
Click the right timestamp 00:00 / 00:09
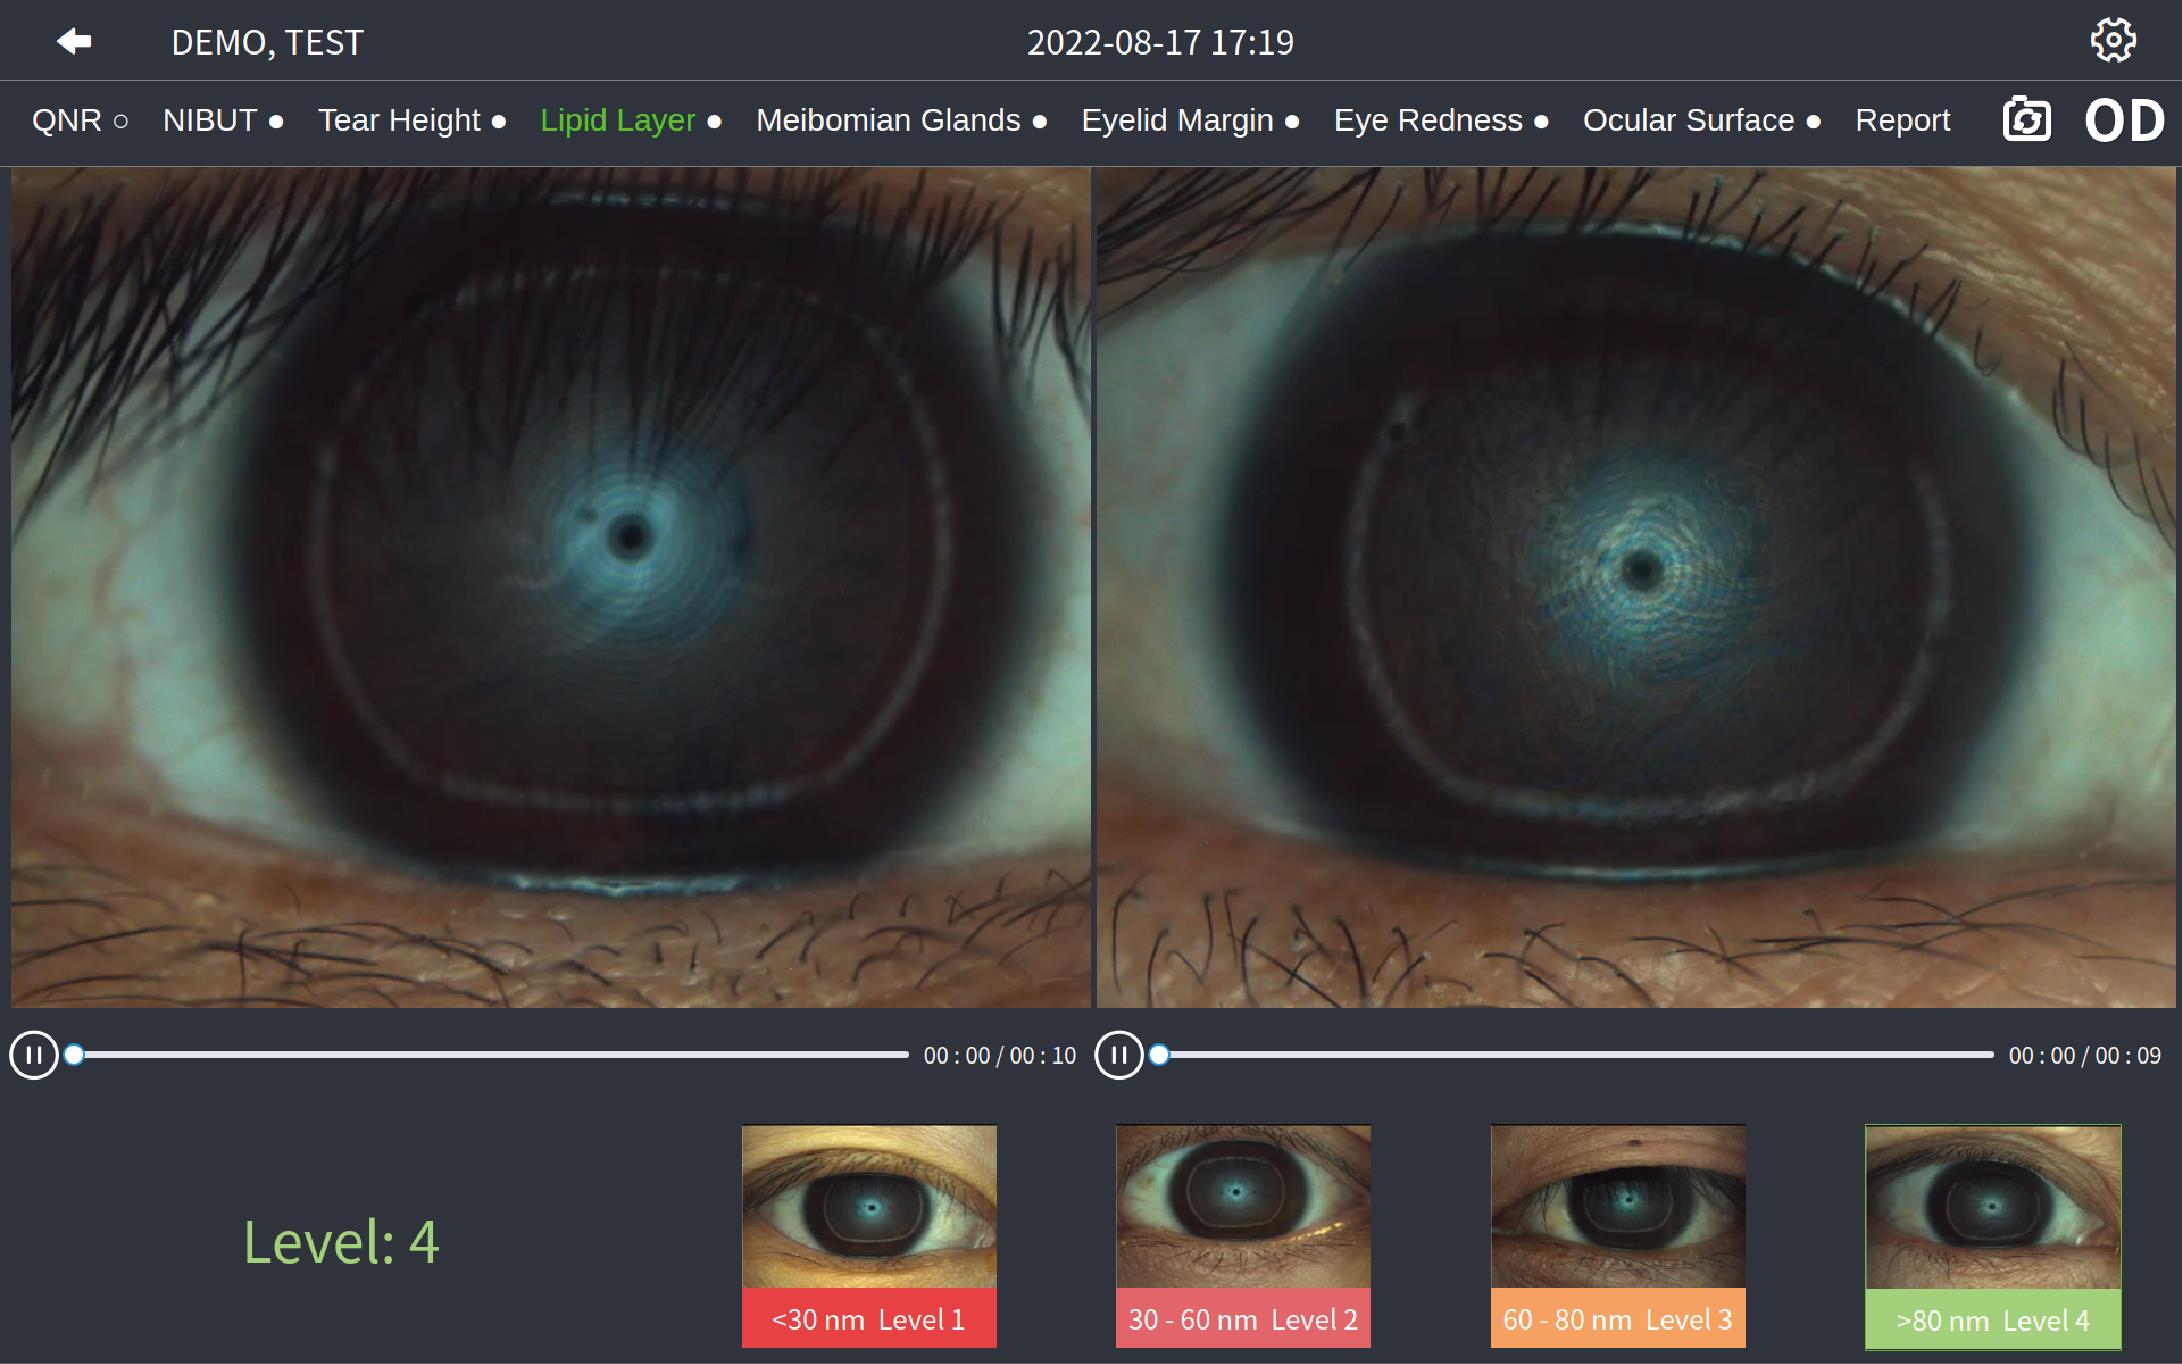coord(2085,1056)
